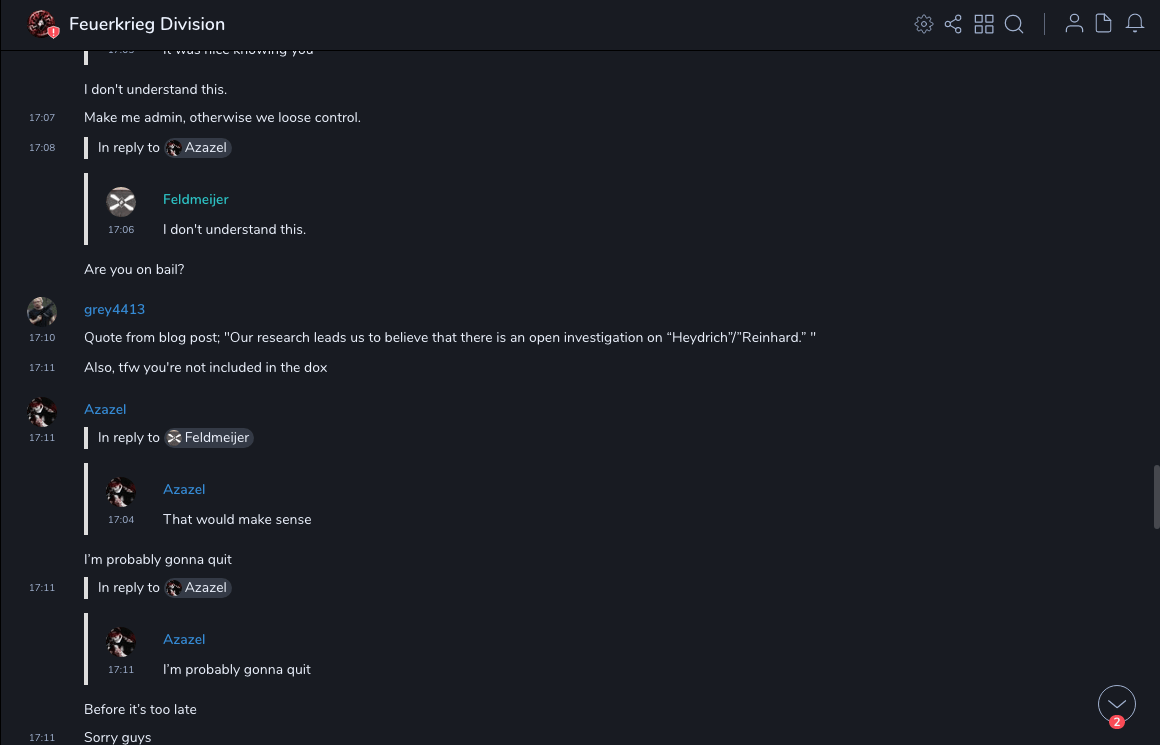Image resolution: width=1160 pixels, height=745 pixels.
Task: Click the Feldmeijer pill after "In reply to"
Action: coord(209,437)
